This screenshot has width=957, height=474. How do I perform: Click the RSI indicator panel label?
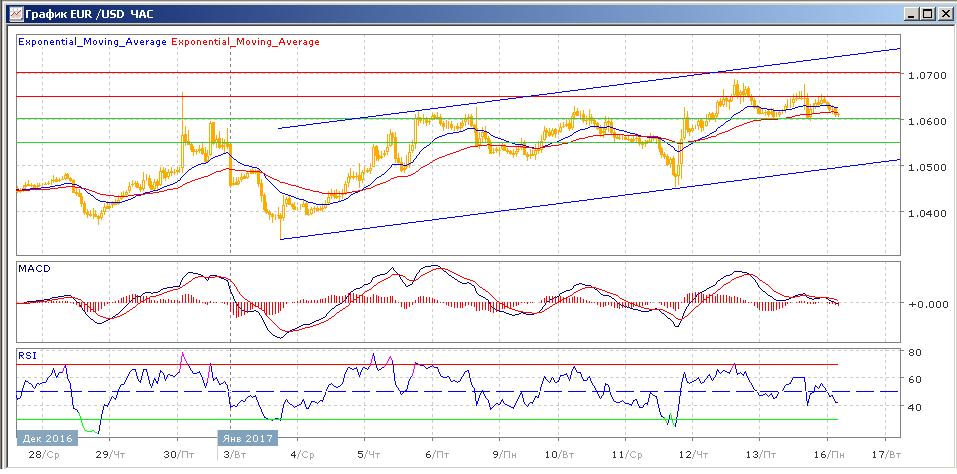[28, 355]
